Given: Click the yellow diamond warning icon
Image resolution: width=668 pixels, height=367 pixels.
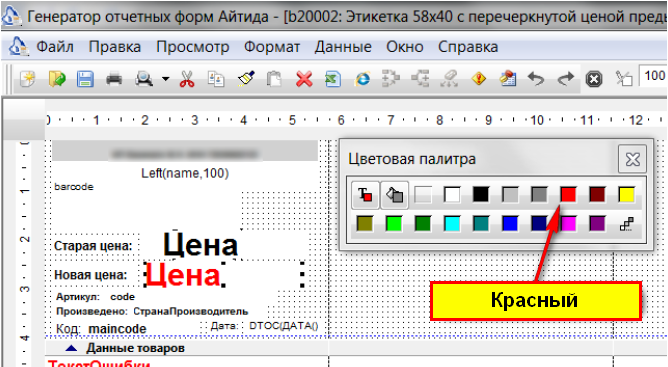Looking at the screenshot, I should 479,79.
